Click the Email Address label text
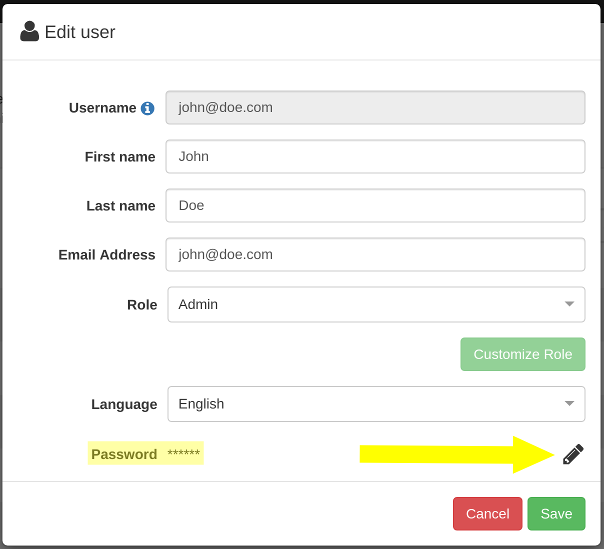 107,255
